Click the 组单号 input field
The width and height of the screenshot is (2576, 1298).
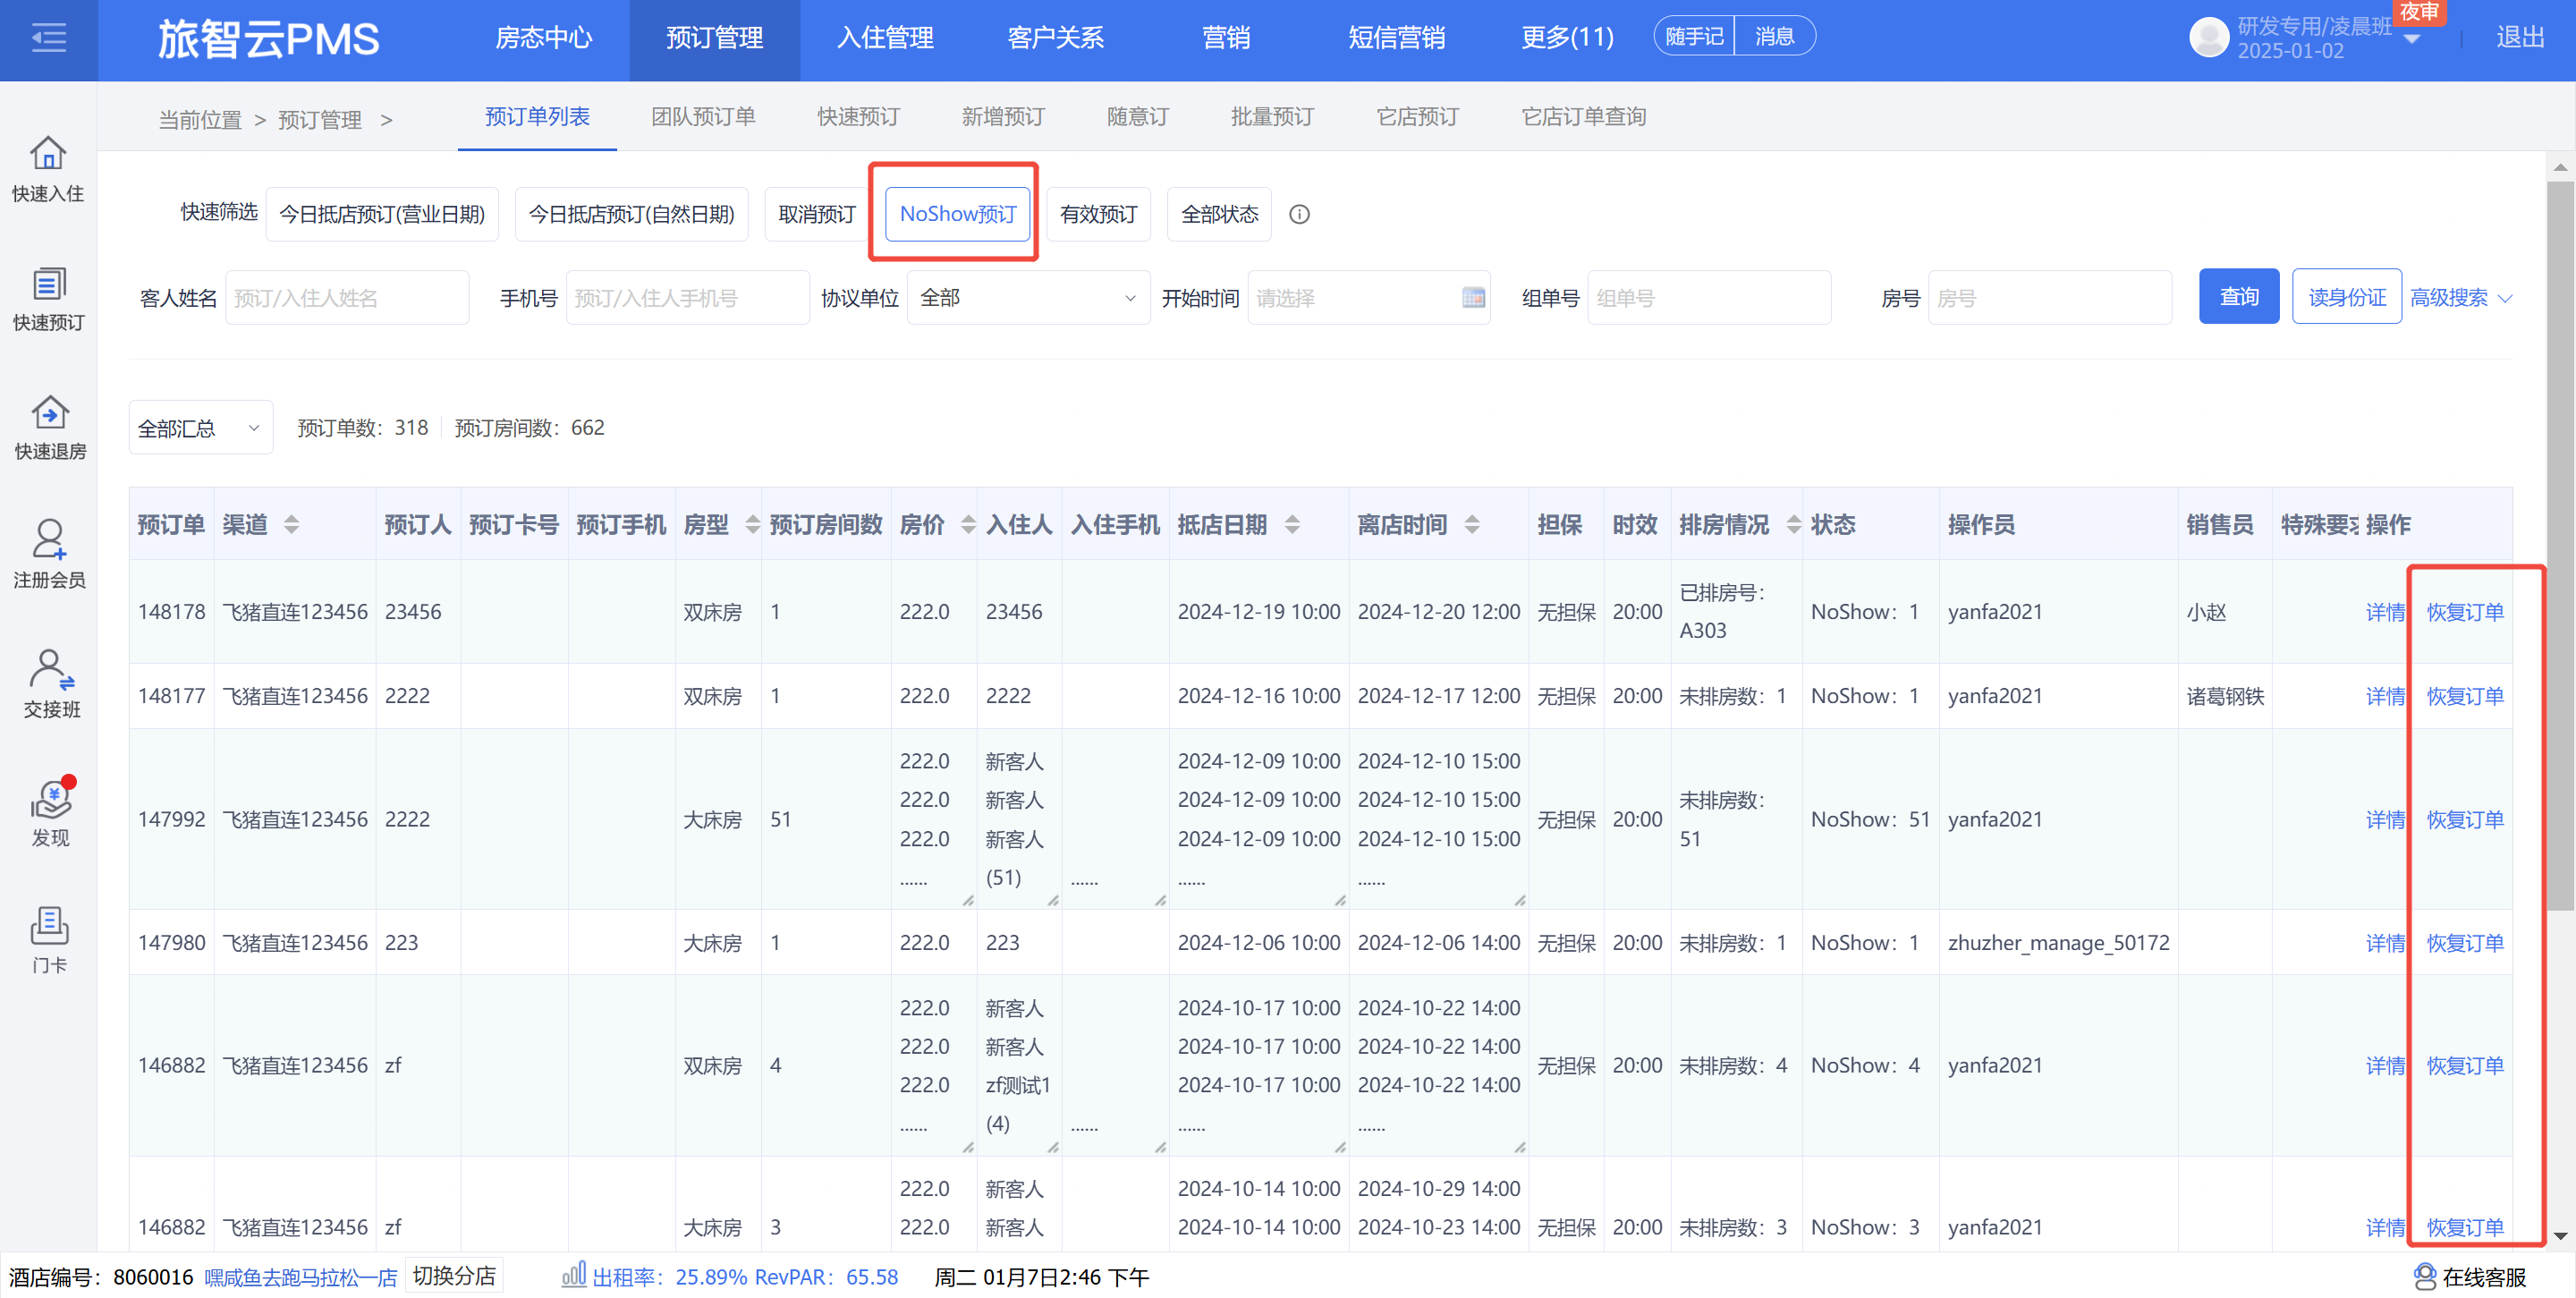click(x=1709, y=297)
